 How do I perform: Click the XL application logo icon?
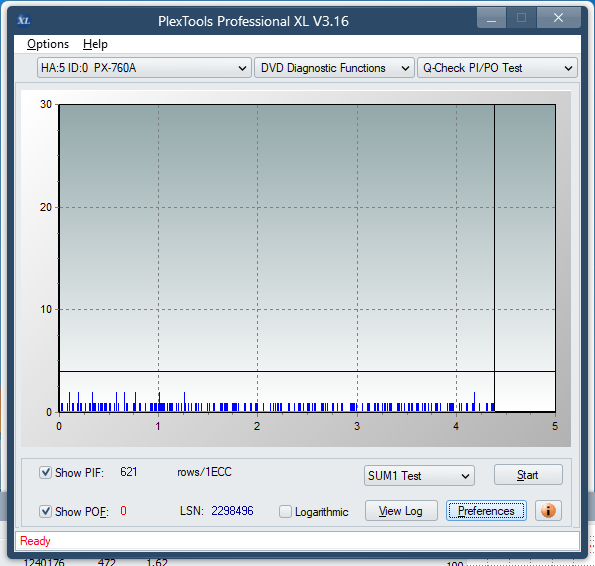tap(24, 20)
